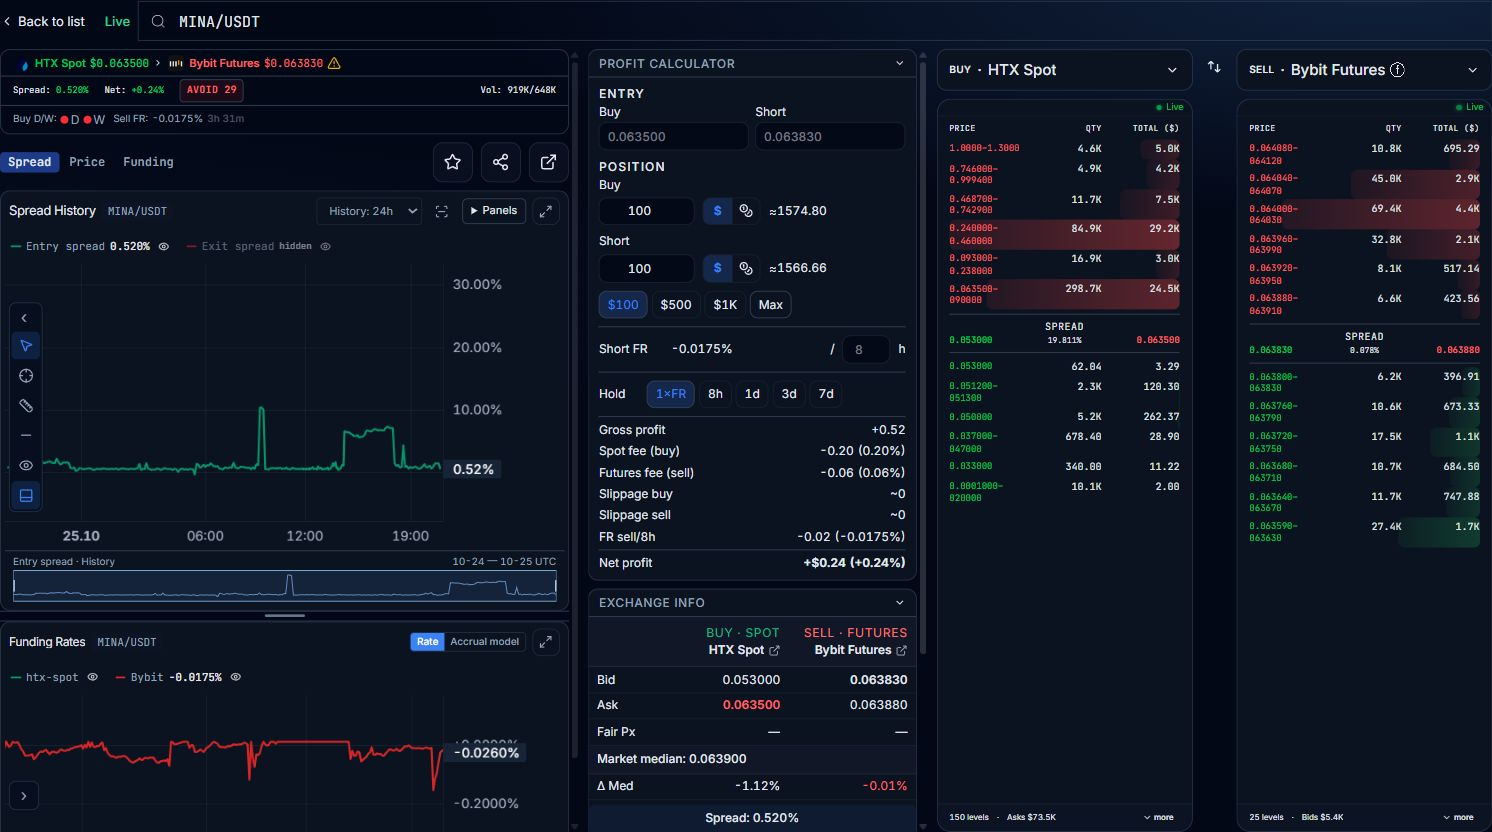The width and height of the screenshot is (1492, 832).
Task: Select the Accrual model funding view
Action: point(485,642)
